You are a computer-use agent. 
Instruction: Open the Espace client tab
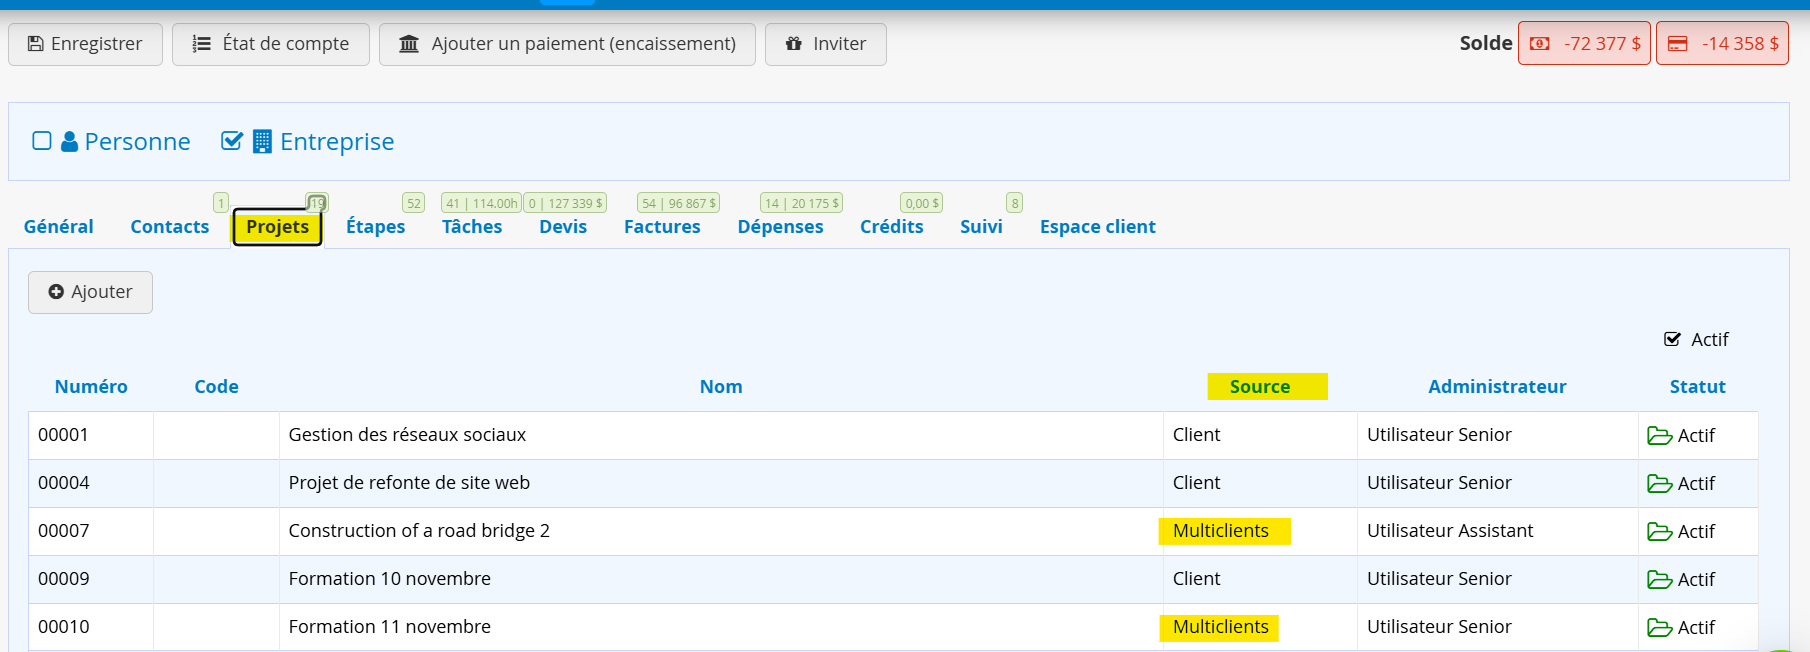[x=1098, y=227]
